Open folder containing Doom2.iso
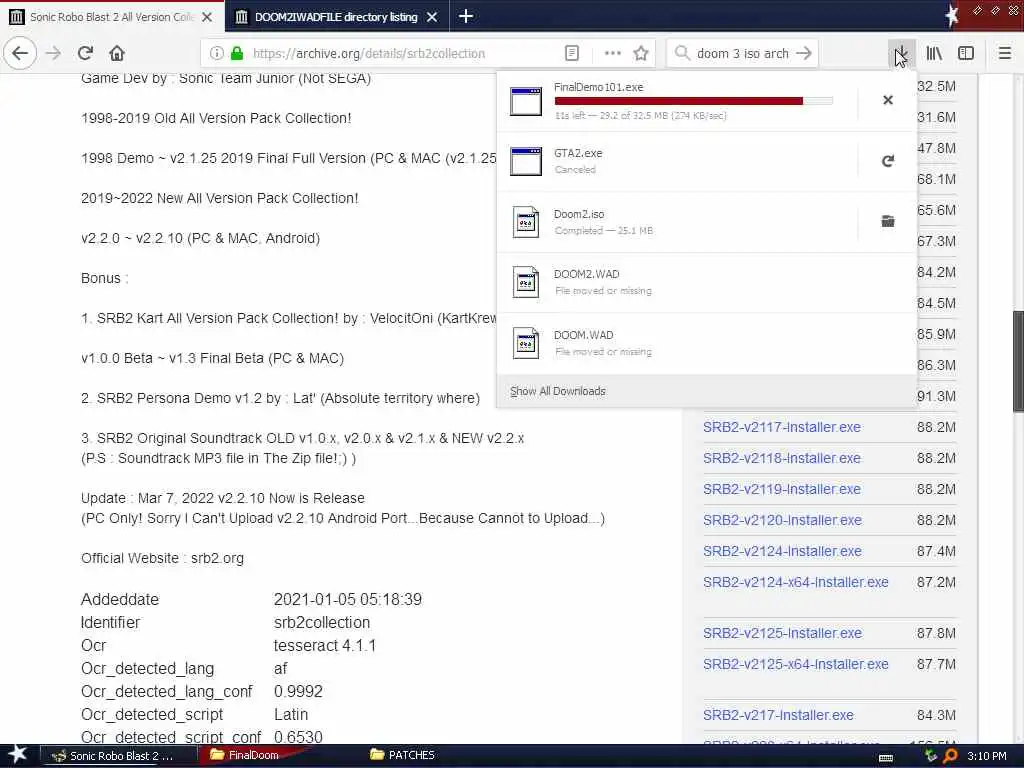The height and width of the screenshot is (768, 1024). pos(888,221)
